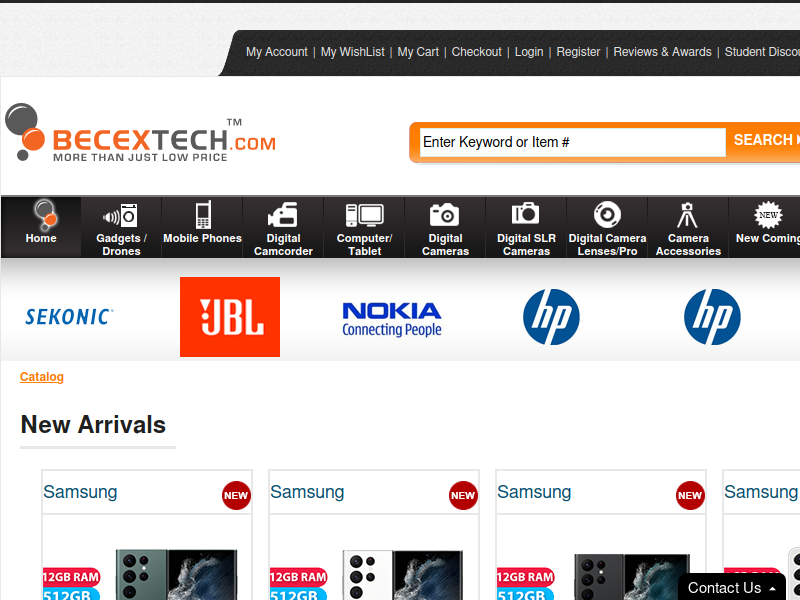Open Computer/Tablet category icon

(x=364, y=215)
